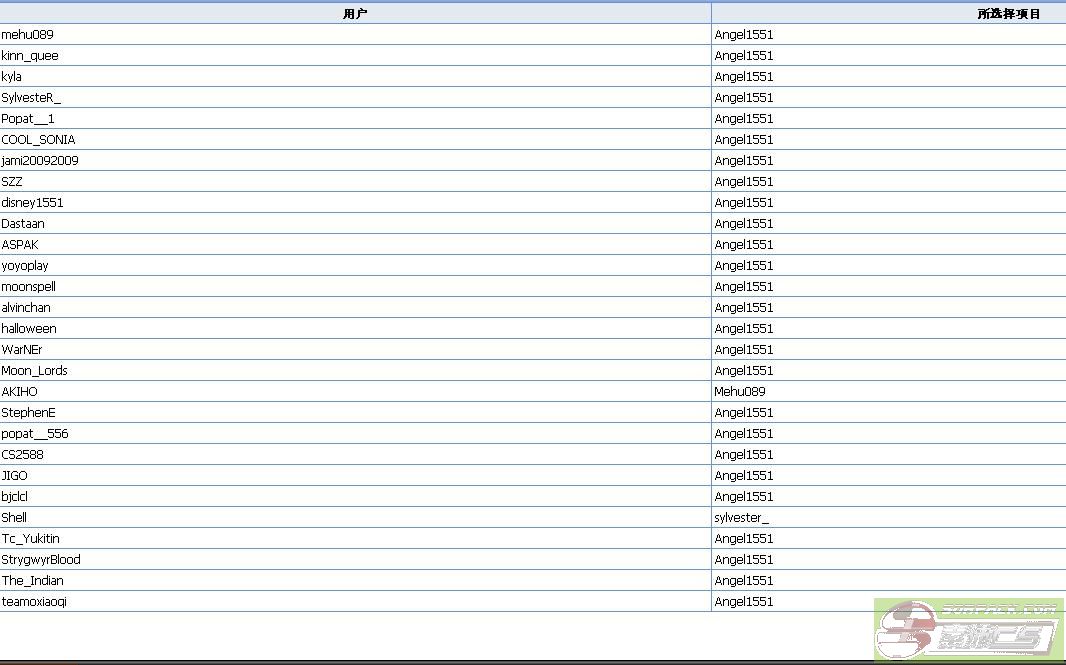Click the 用户 column header
This screenshot has height=665, width=1066.
355,14
